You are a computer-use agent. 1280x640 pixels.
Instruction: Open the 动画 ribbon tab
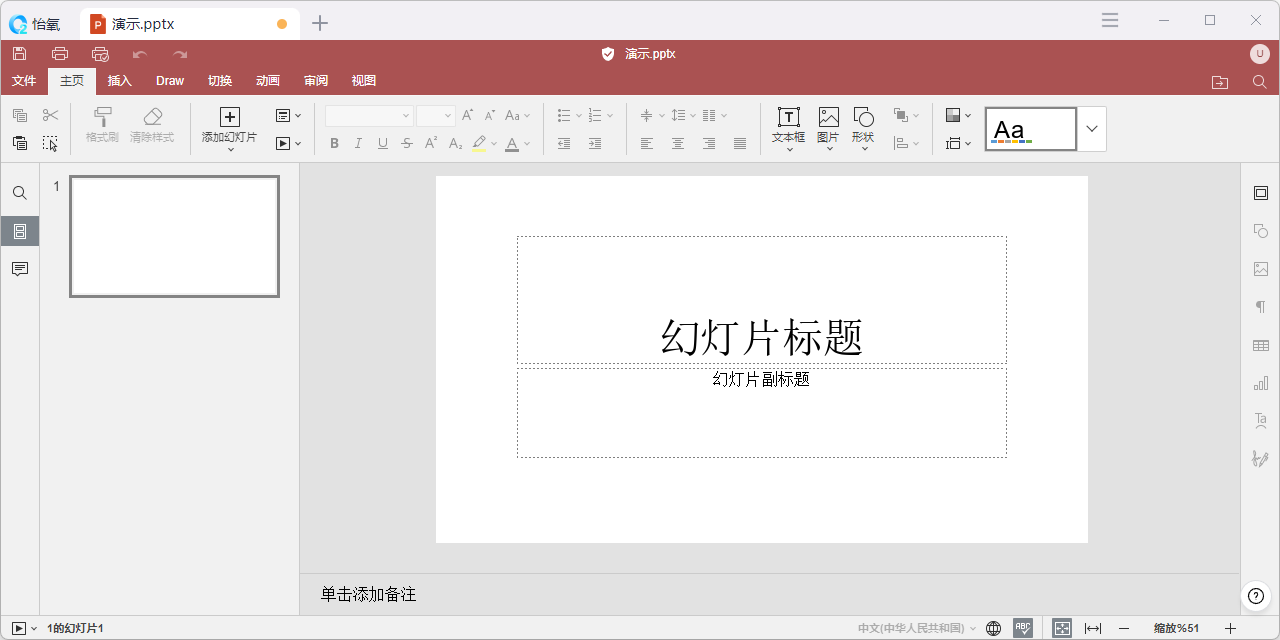point(267,81)
